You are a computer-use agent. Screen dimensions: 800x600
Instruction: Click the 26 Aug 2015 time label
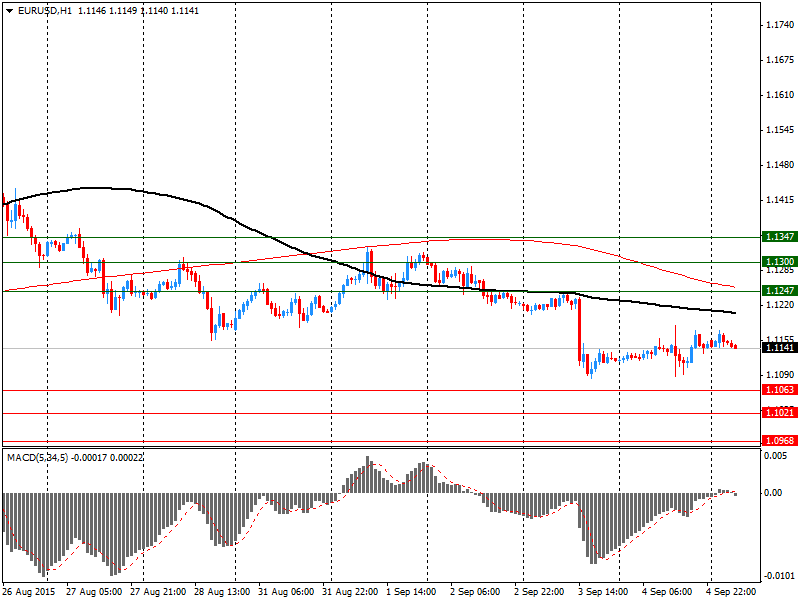[x=29, y=592]
